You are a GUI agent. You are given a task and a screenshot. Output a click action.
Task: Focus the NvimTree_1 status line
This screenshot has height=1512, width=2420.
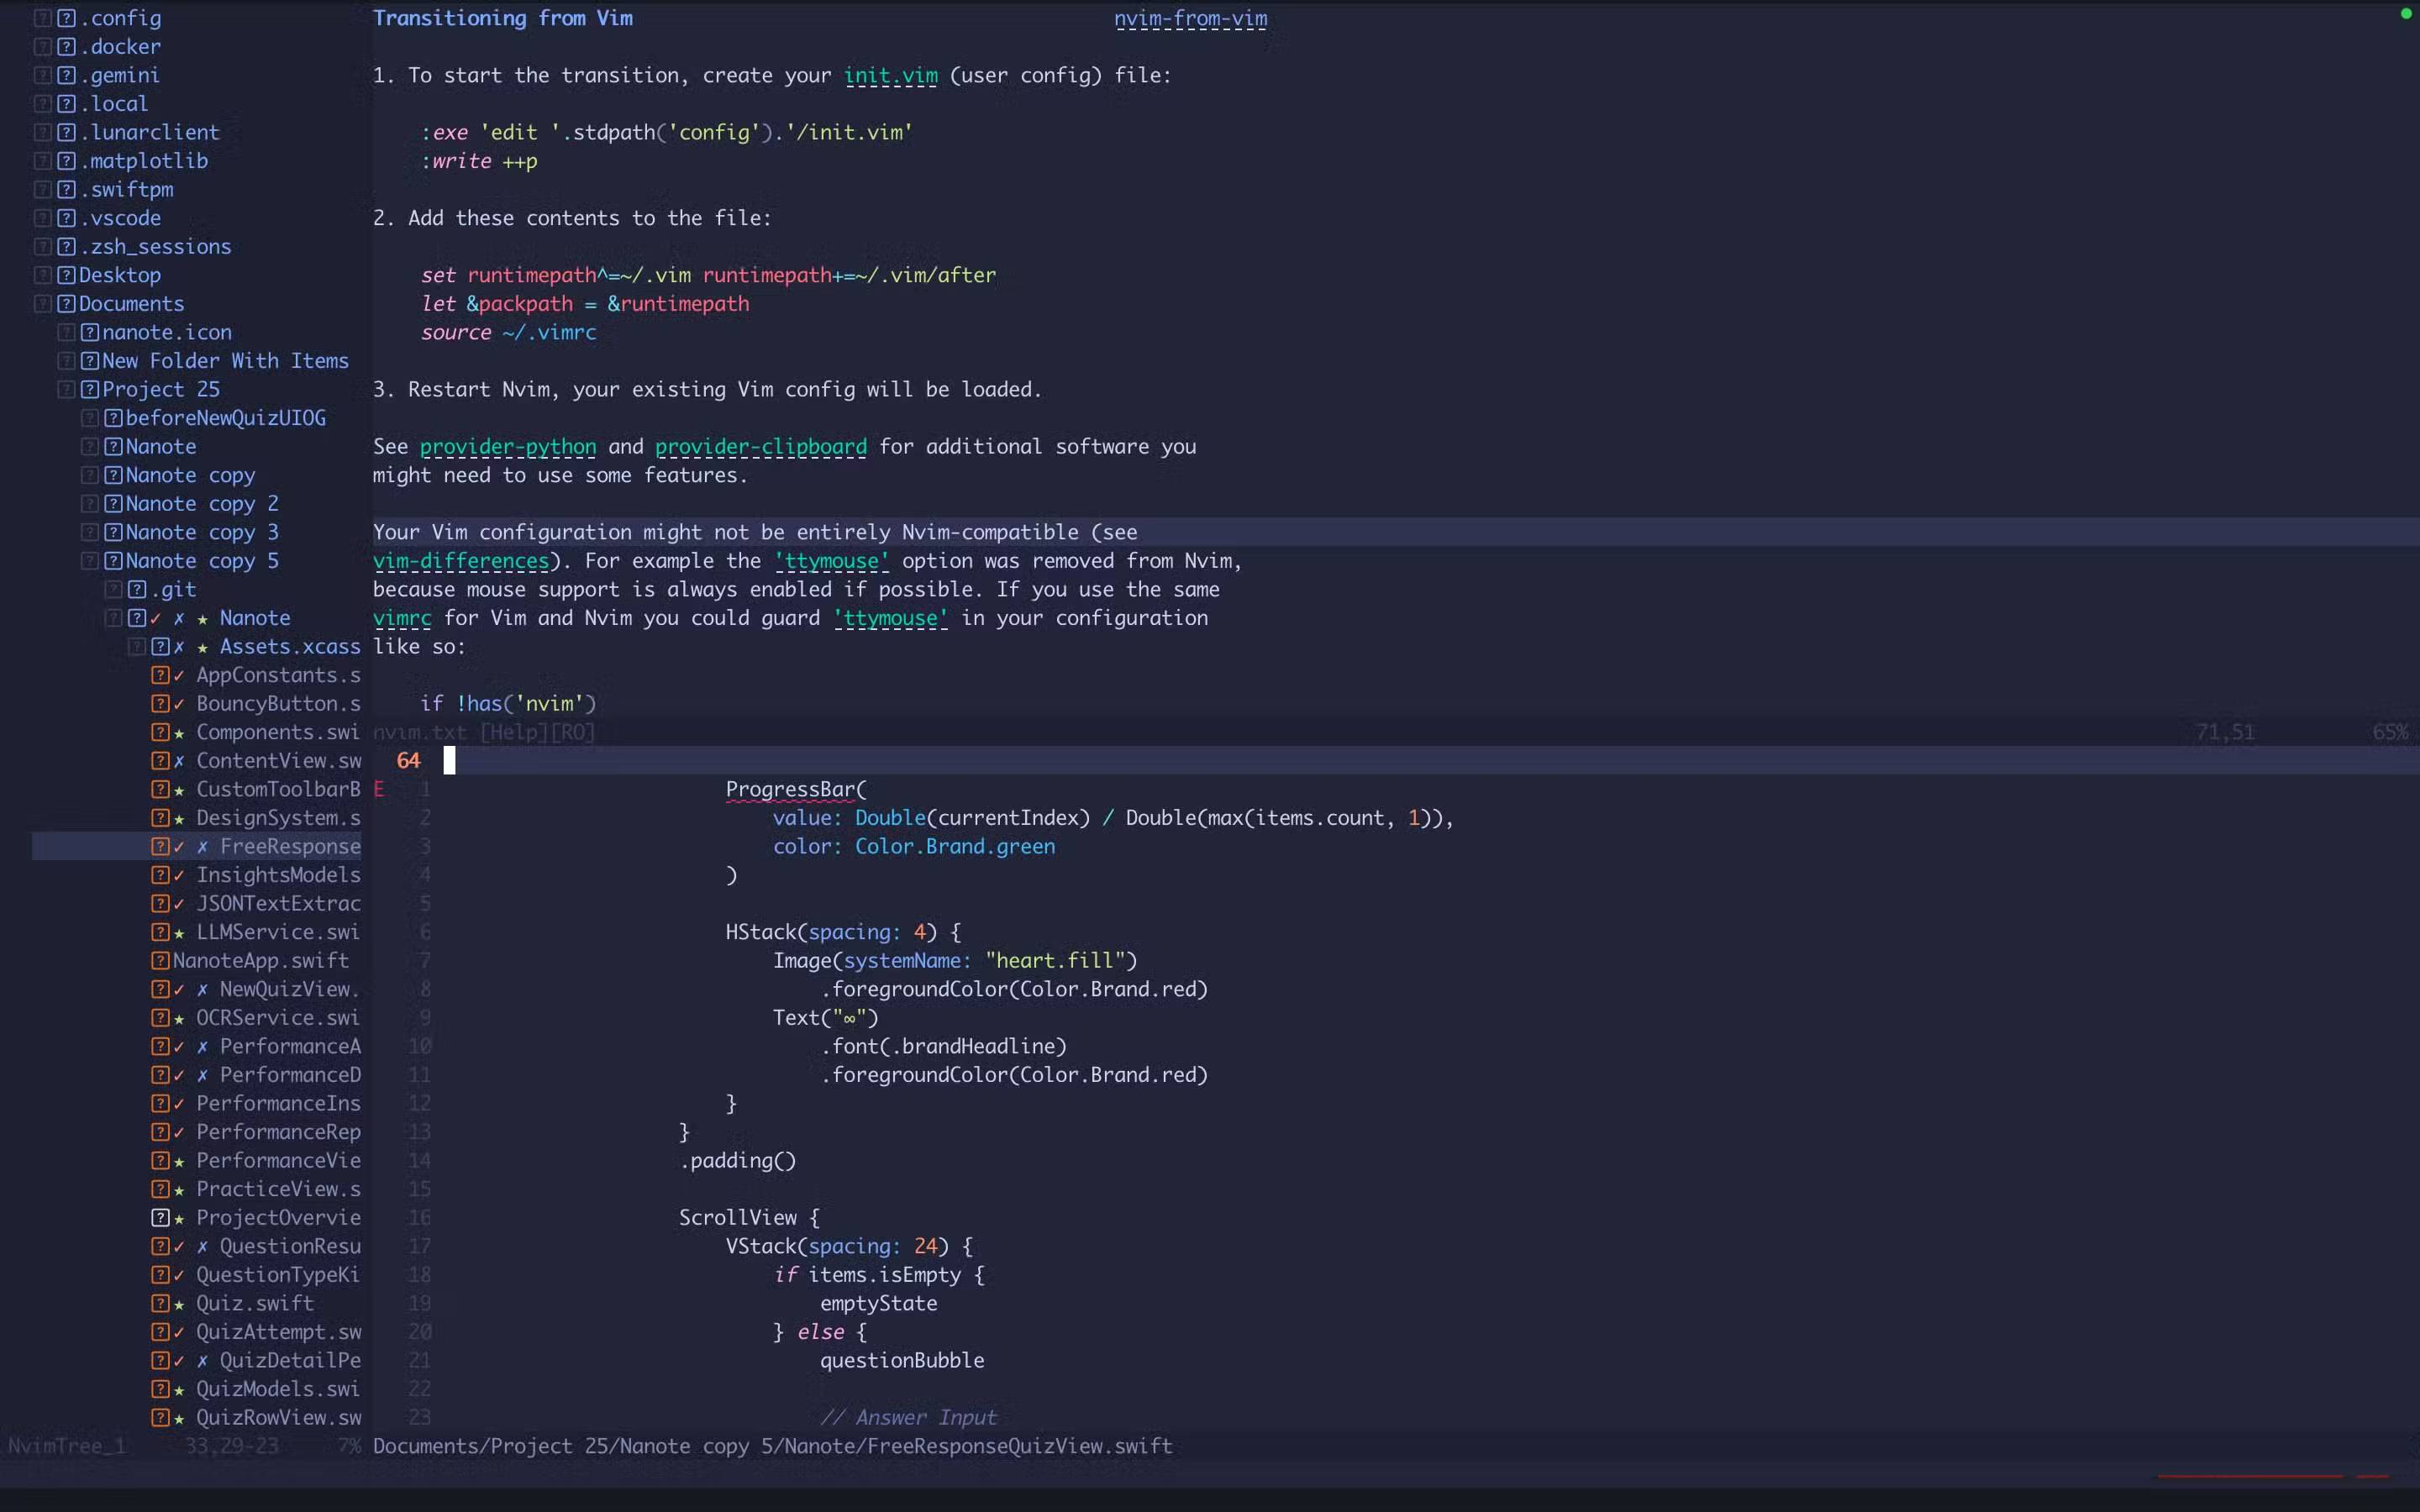tap(66, 1446)
